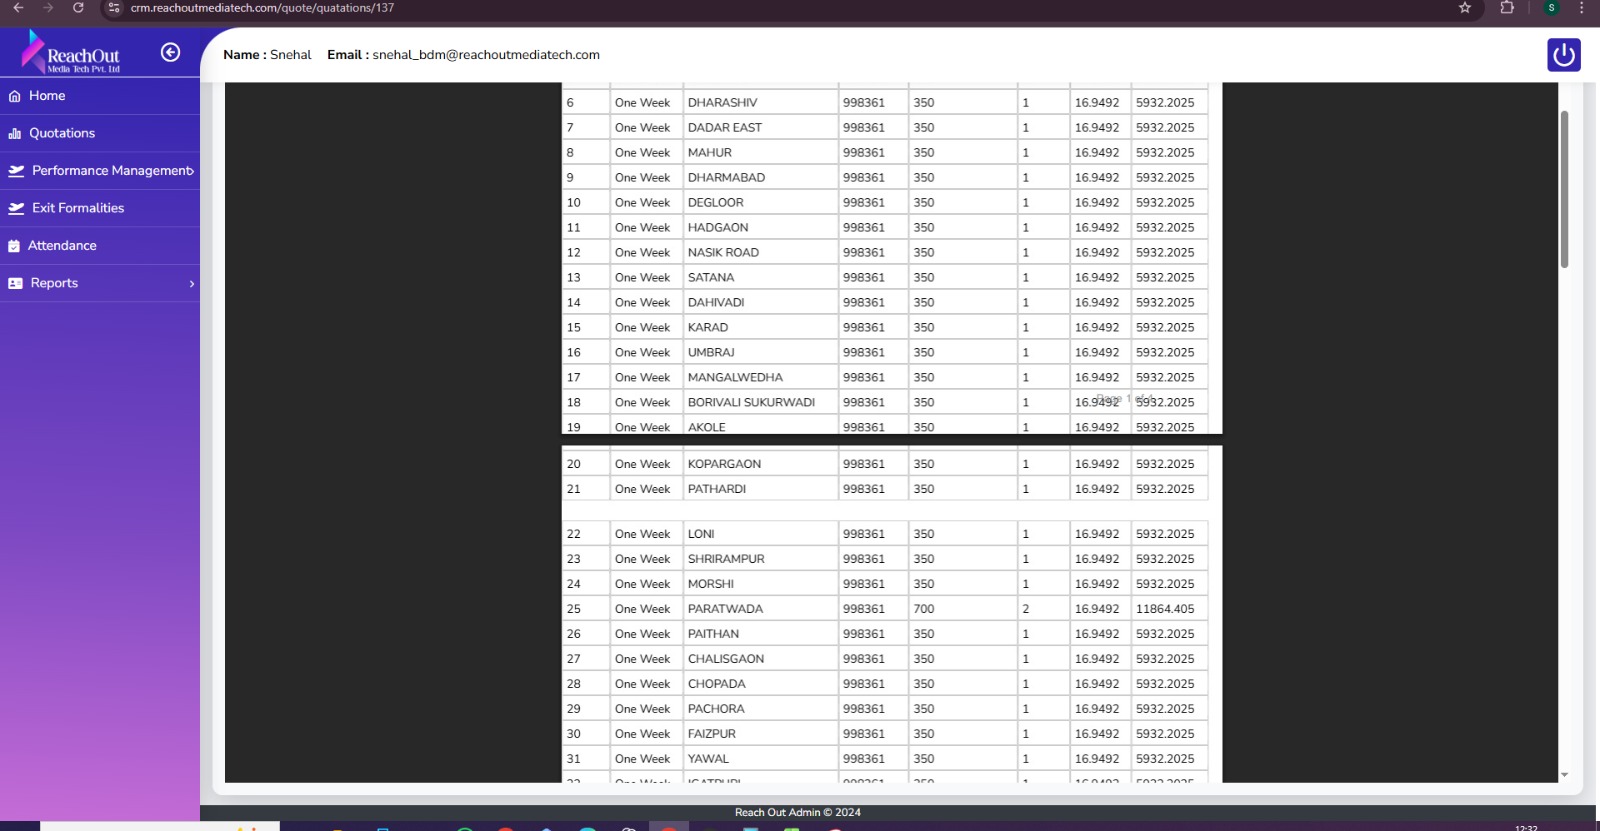
Task: Click the power logout icon
Action: 1563,55
